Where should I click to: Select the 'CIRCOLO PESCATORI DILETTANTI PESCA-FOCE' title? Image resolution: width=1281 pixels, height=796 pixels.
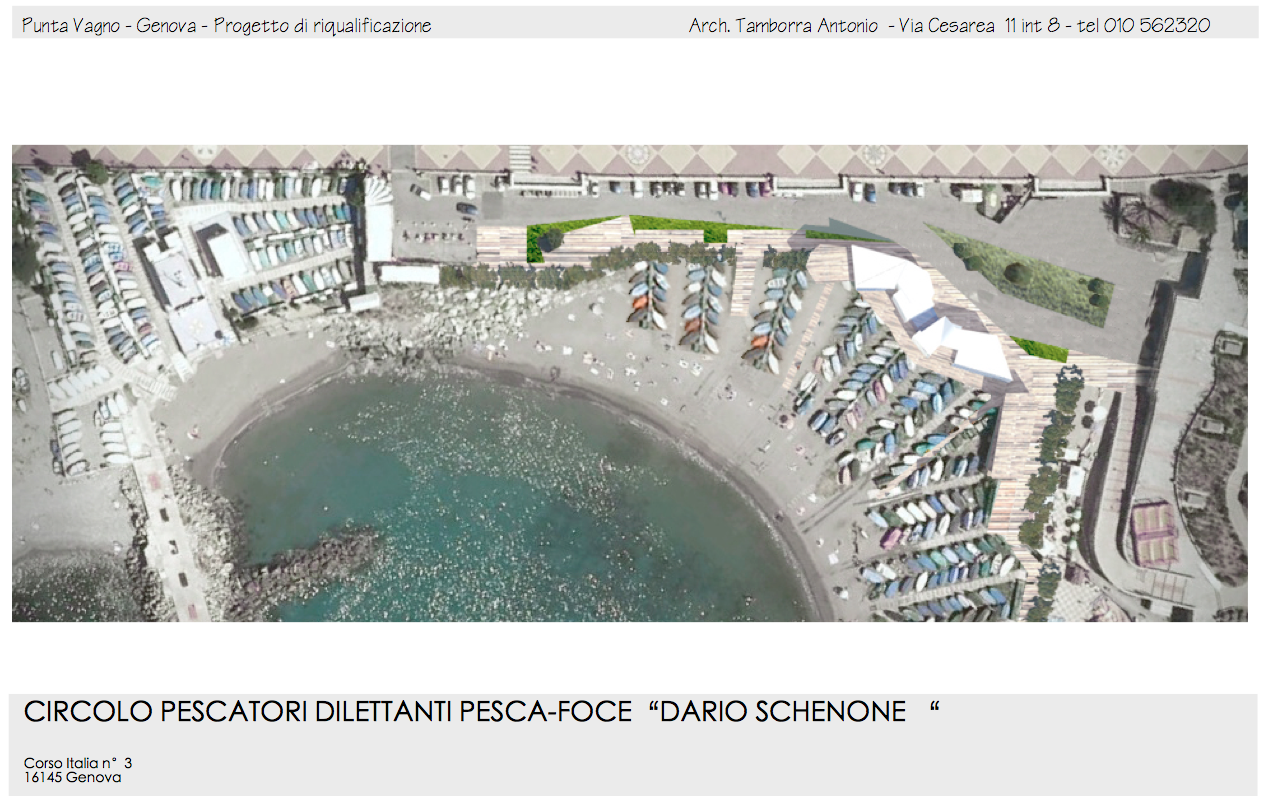pyautogui.click(x=328, y=712)
